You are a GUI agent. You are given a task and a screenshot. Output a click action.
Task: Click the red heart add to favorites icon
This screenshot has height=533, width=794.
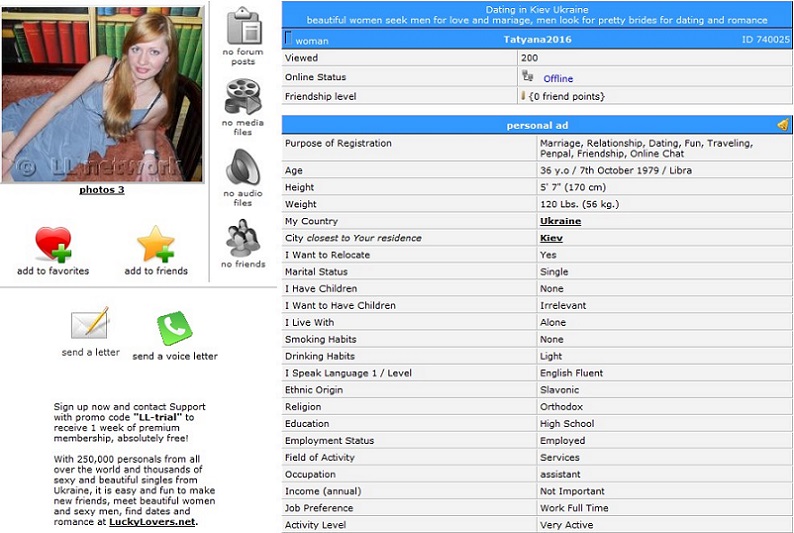tap(53, 244)
